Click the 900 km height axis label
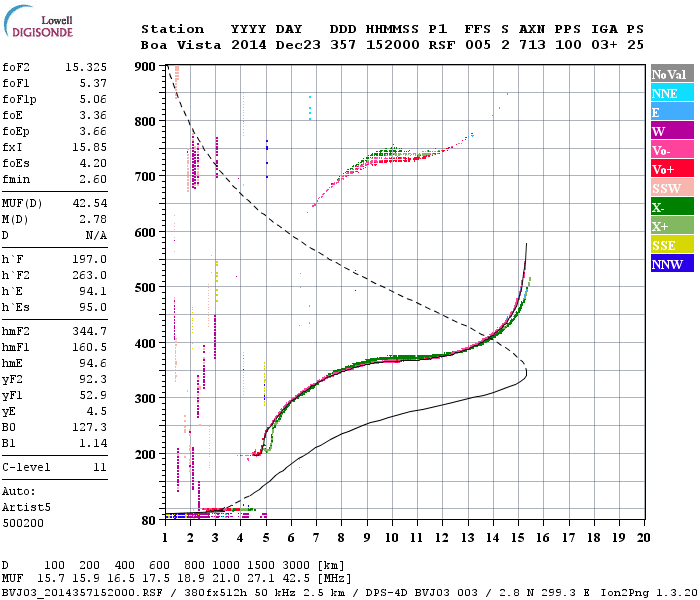700x600 pixels. pyautogui.click(x=145, y=67)
